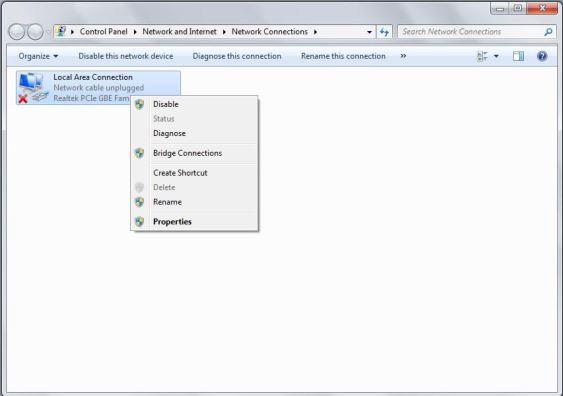Maximize the Network Connections window
Image resolution: width=563 pixels, height=396 pixels.
tap(517, 8)
